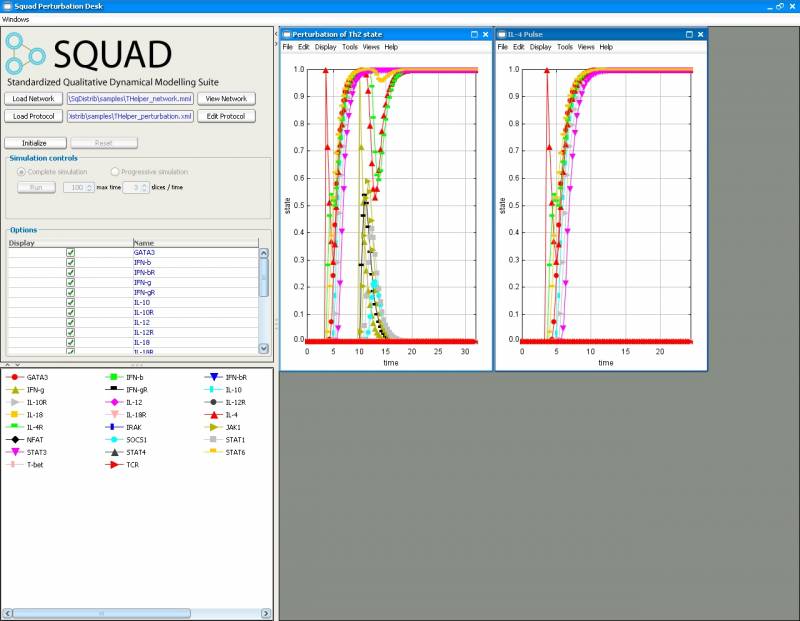800x621 pixels.
Task: Click the legend scrollbar right arrow
Action: (266, 613)
